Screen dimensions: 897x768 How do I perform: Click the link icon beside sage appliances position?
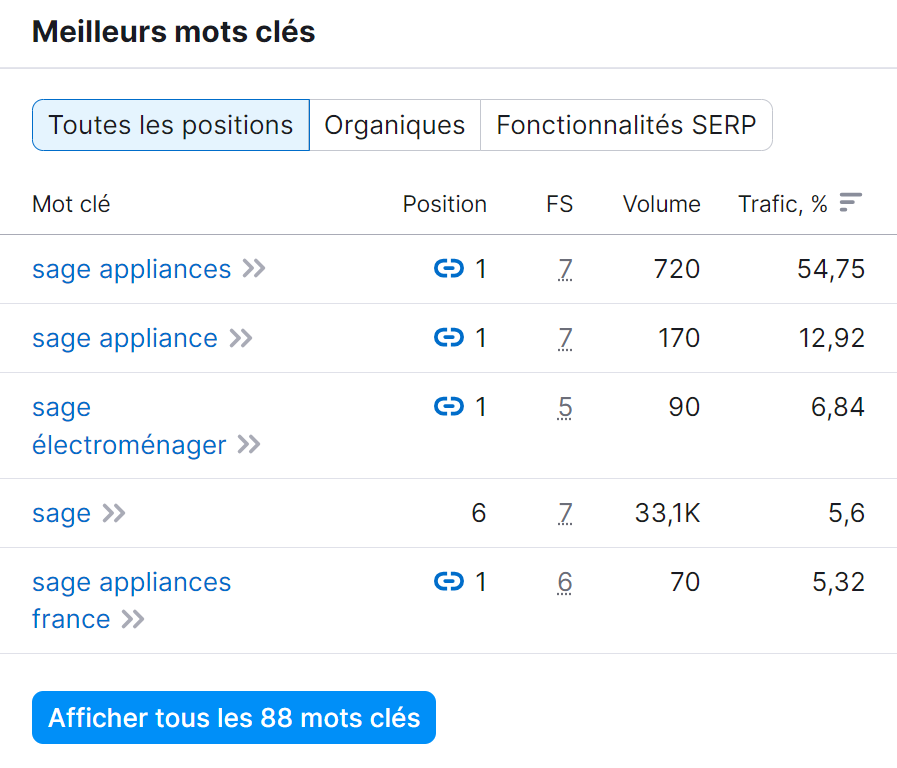[449, 269]
